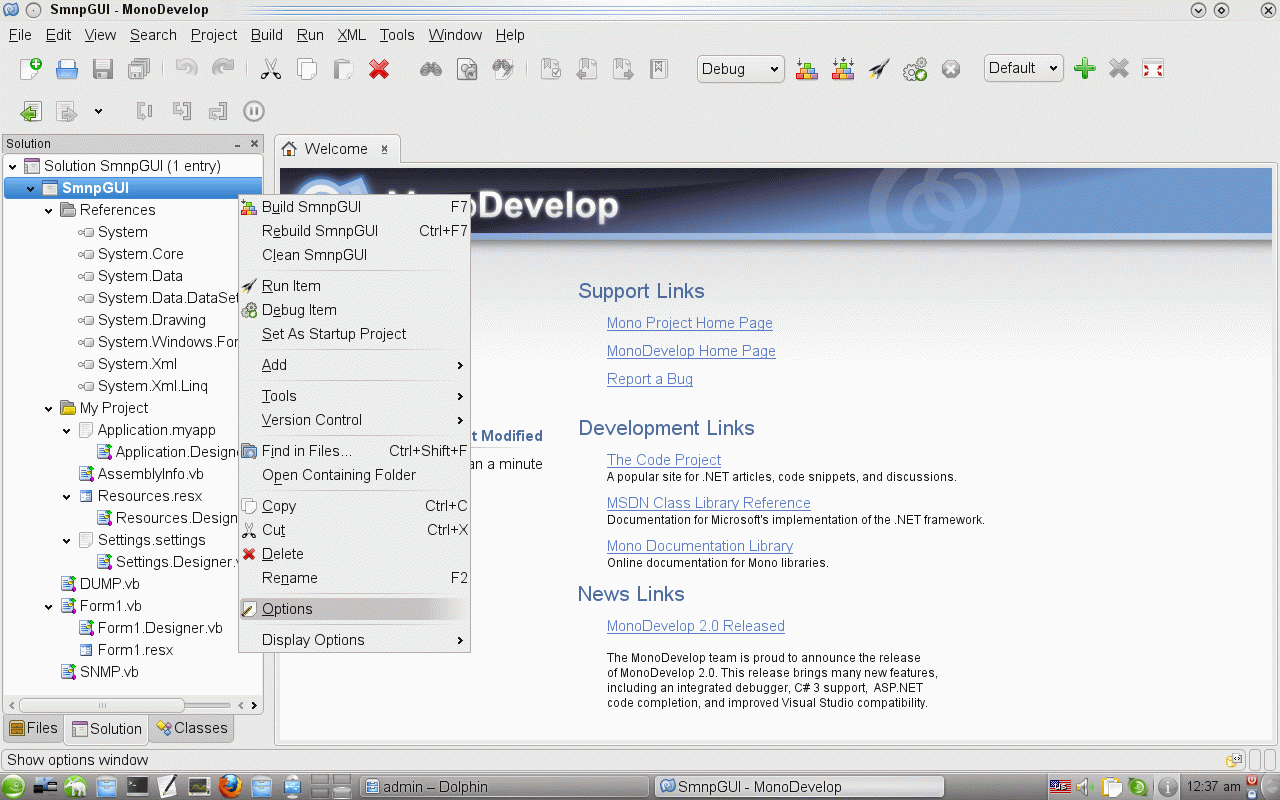
Task: Open the MonoDevelop Home Page link
Action: (691, 351)
